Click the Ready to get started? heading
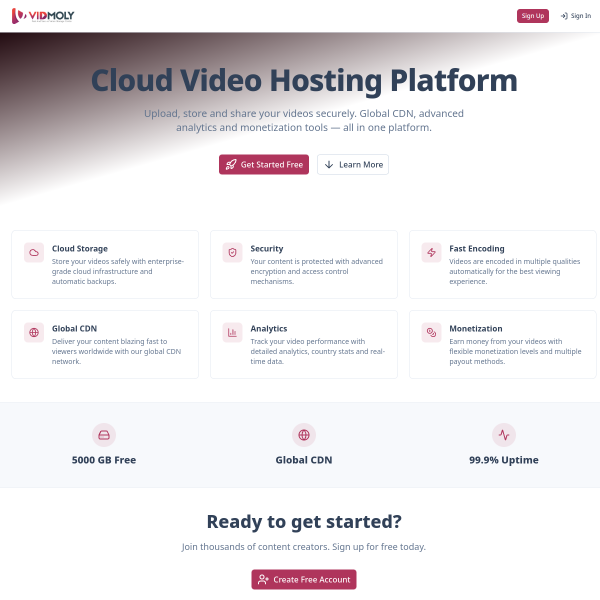The width and height of the screenshot is (600, 600). click(x=304, y=522)
